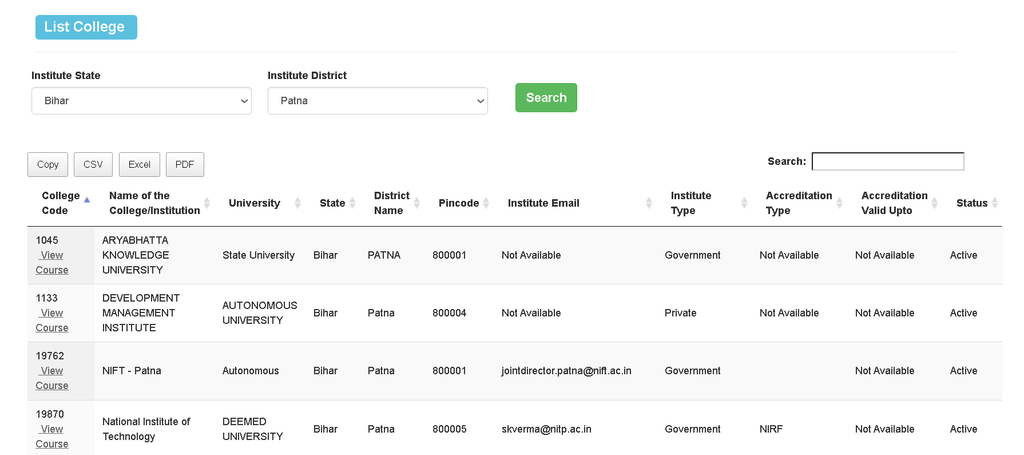Image resolution: width=1024 pixels, height=455 pixels.
Task: Open View Course link for NIFT - Patna
Action: tap(52, 378)
